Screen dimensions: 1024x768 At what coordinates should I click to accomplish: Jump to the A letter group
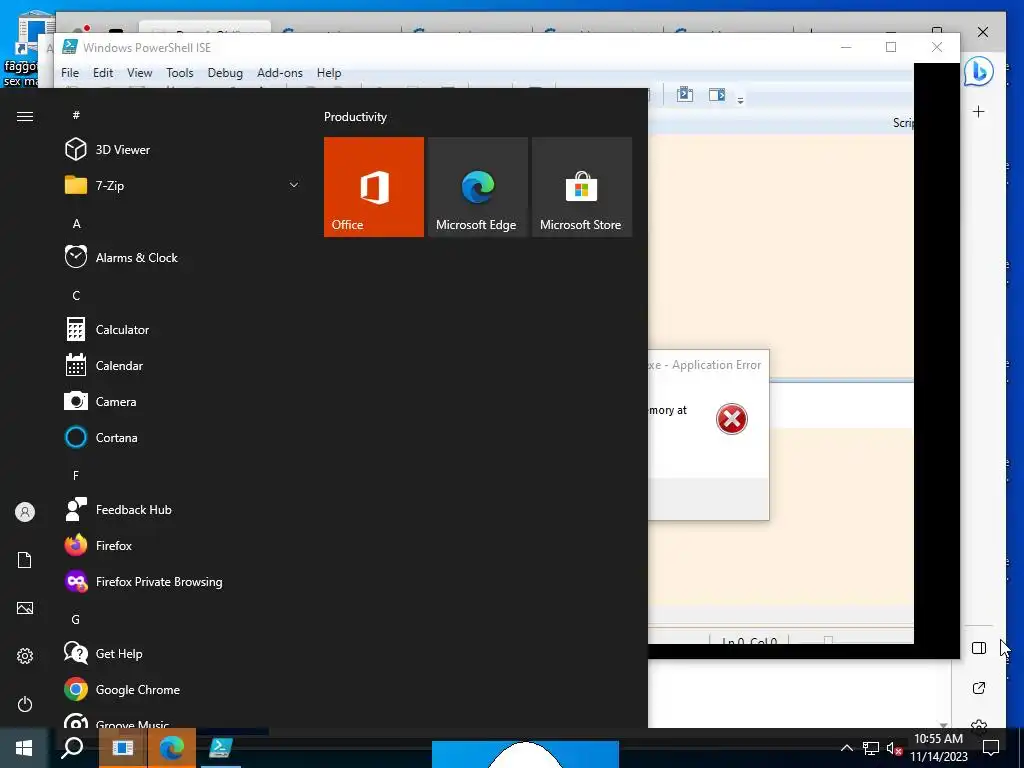(76, 223)
